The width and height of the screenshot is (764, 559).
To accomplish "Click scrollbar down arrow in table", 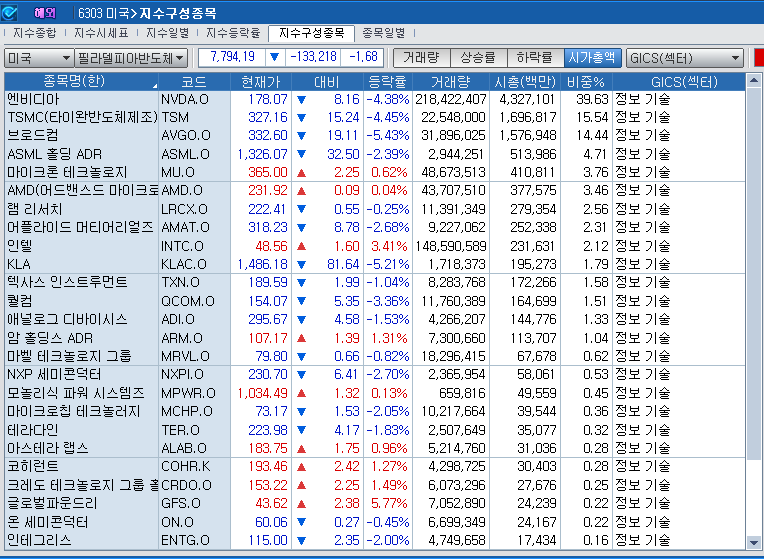I will click(x=753, y=542).
